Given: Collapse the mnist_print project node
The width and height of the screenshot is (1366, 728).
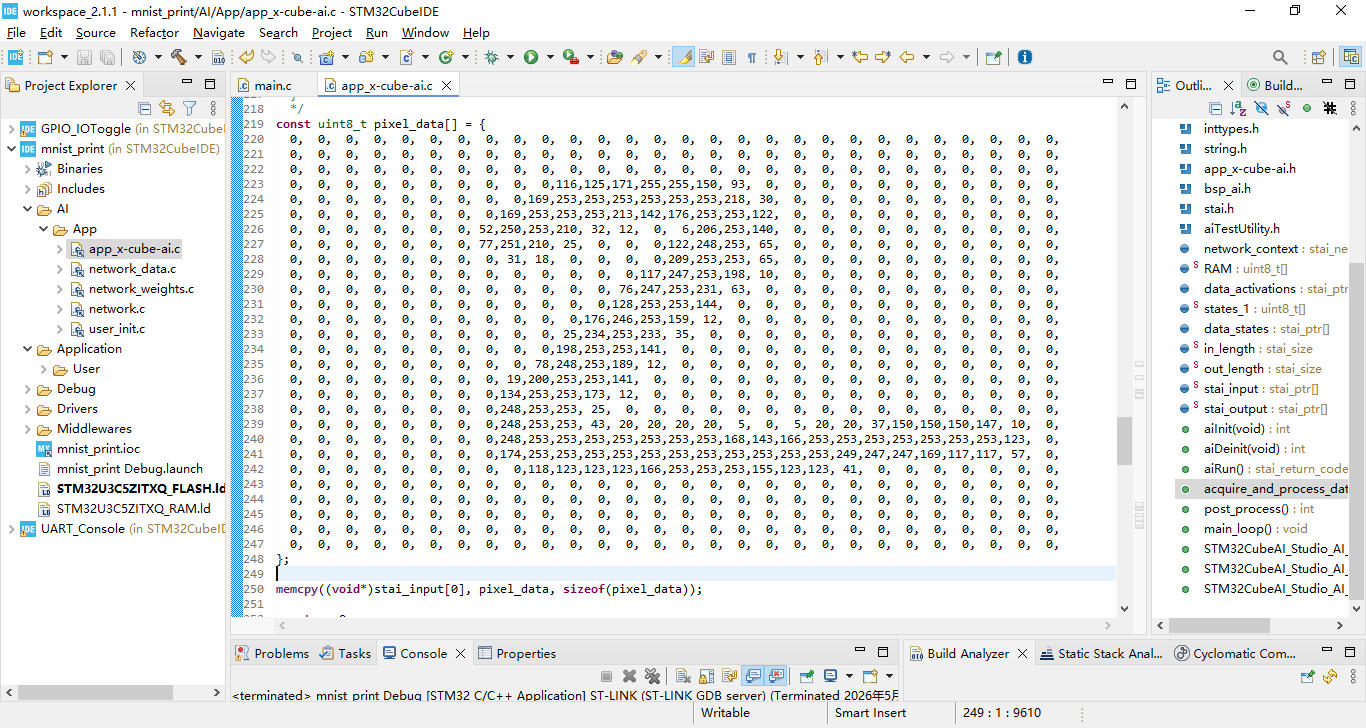Looking at the screenshot, I should click(x=11, y=148).
